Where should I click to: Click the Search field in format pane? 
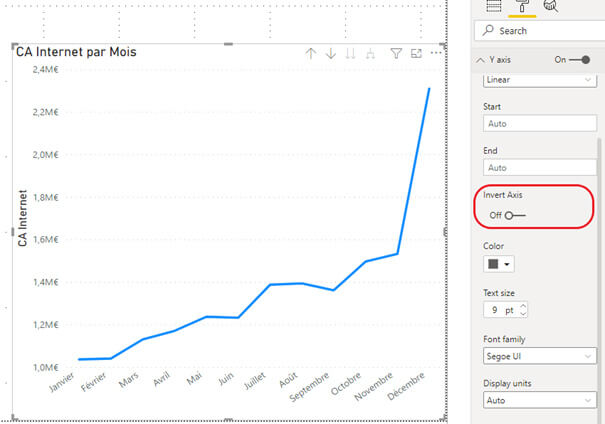click(540, 30)
